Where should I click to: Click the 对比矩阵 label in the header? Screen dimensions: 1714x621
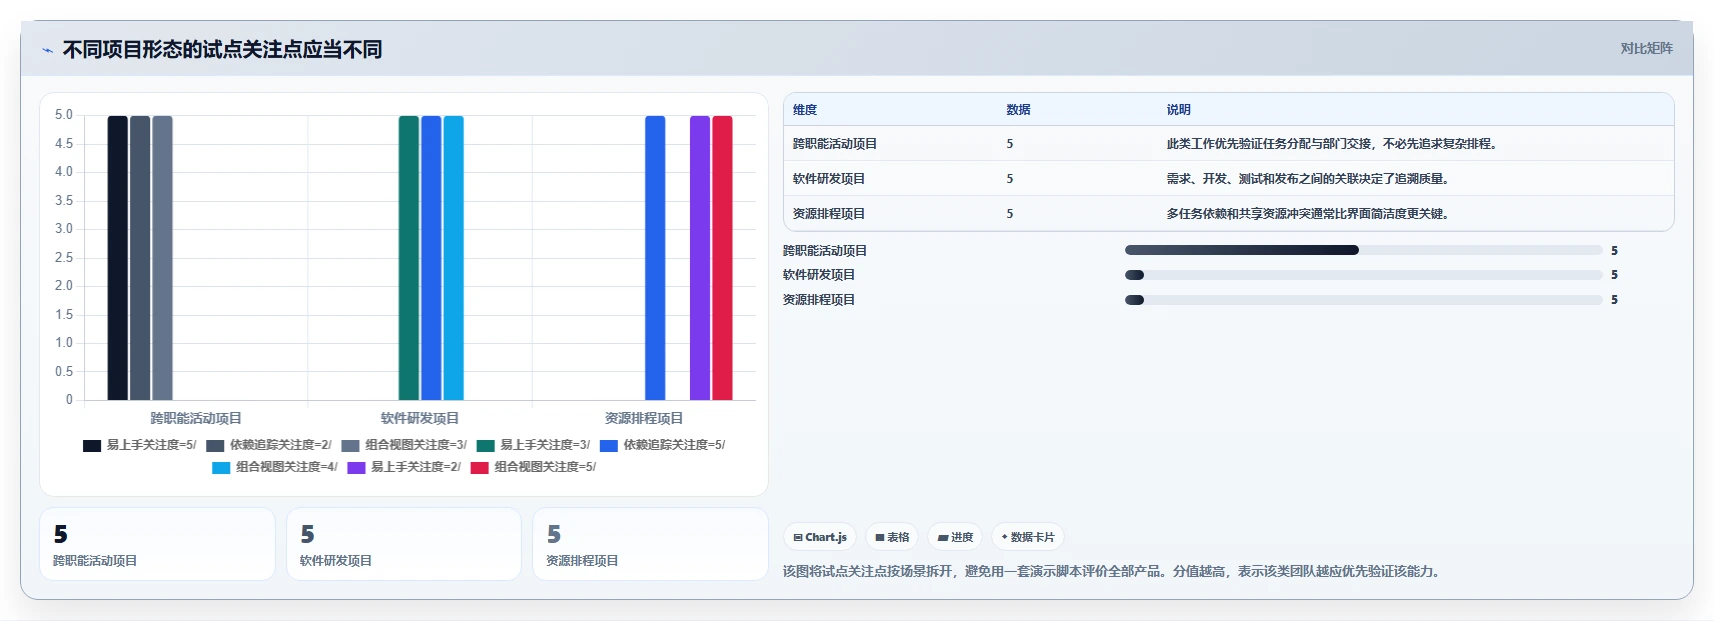tap(1646, 48)
